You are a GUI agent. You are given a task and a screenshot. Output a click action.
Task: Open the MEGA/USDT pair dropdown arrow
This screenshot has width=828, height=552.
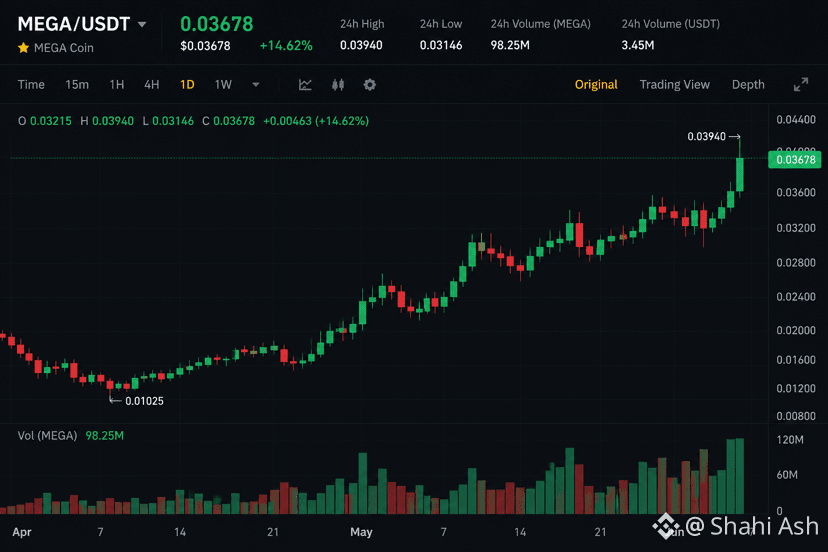pyautogui.click(x=142, y=24)
